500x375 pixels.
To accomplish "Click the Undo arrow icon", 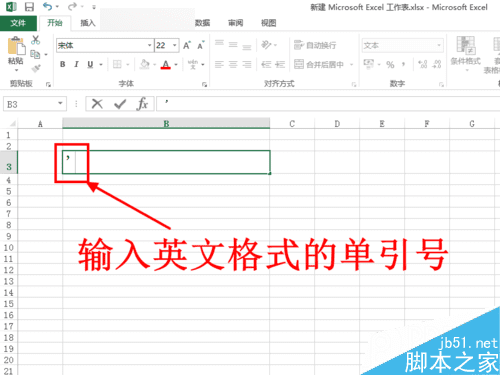I will (x=48, y=6).
